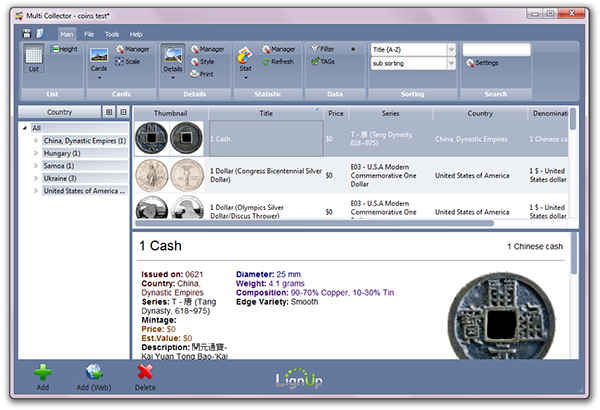Open TAGs in Data group

tap(323, 61)
